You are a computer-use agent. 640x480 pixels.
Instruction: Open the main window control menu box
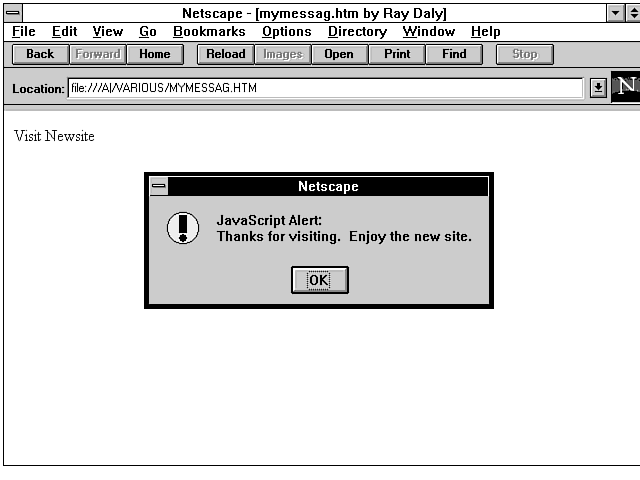tap(13, 13)
